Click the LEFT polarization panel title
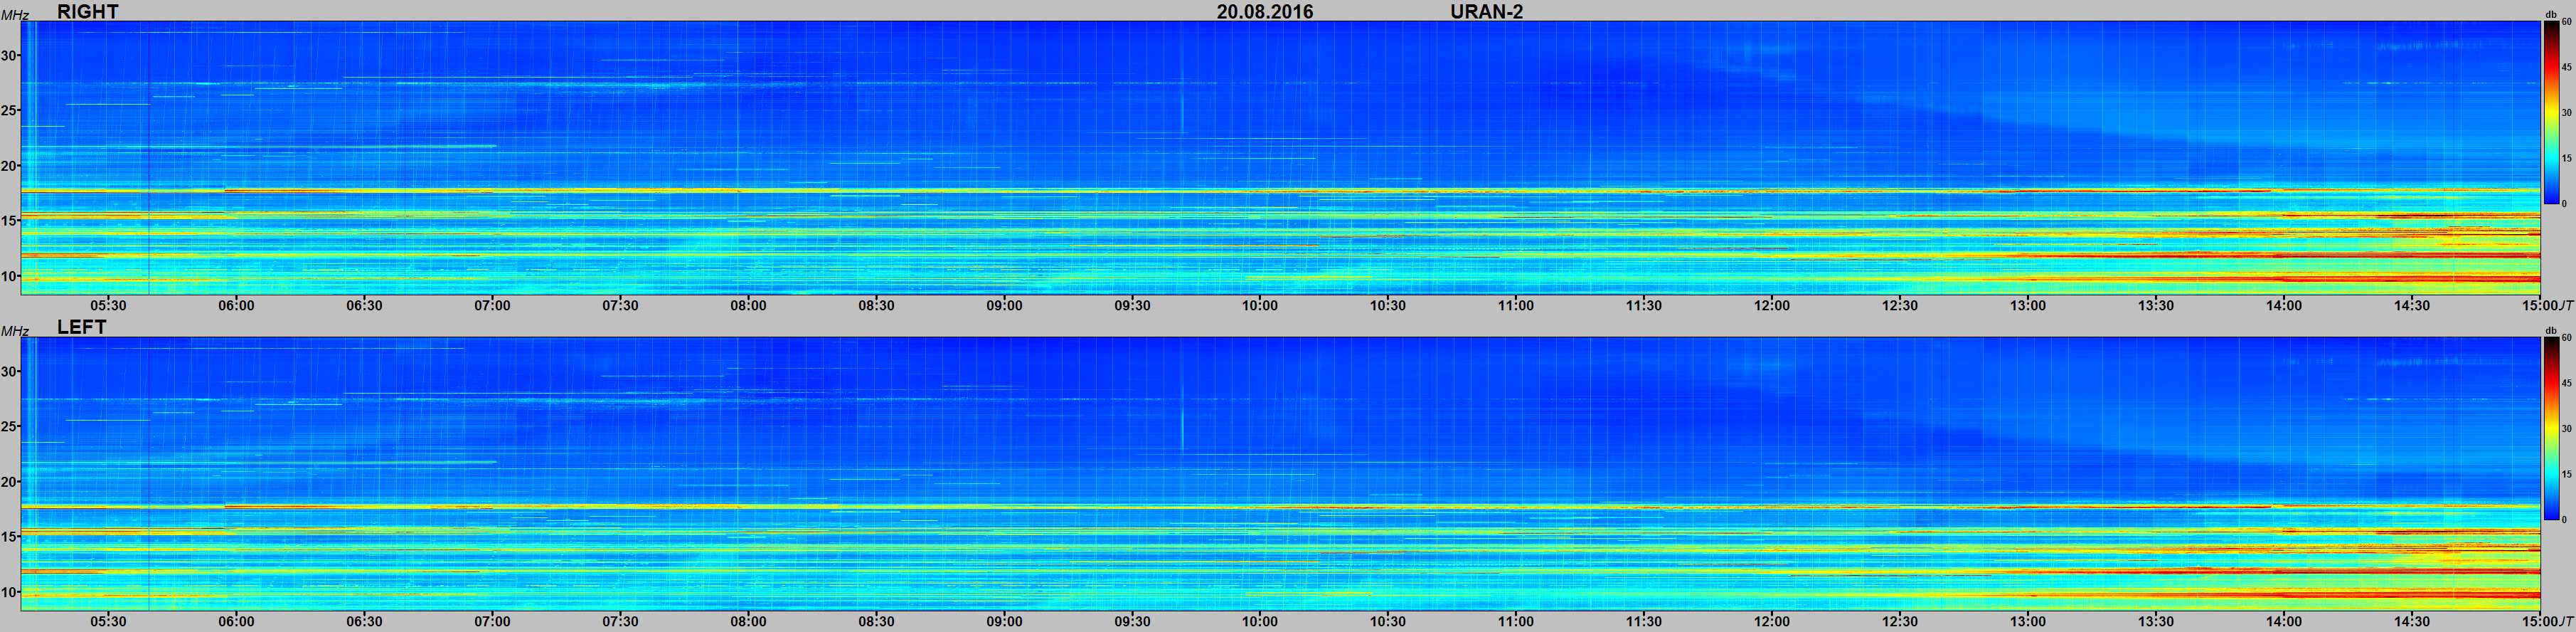This screenshot has height=632, width=2576. (x=81, y=327)
